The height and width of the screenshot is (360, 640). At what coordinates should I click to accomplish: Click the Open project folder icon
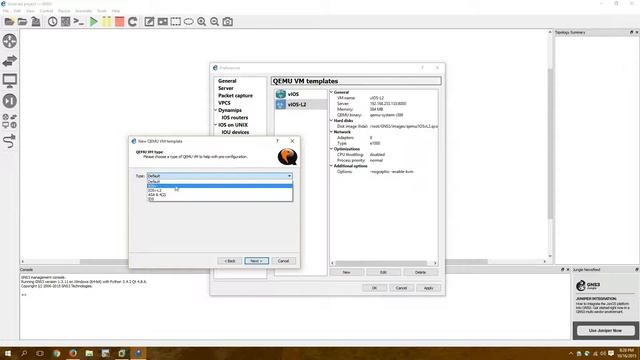click(x=22, y=22)
